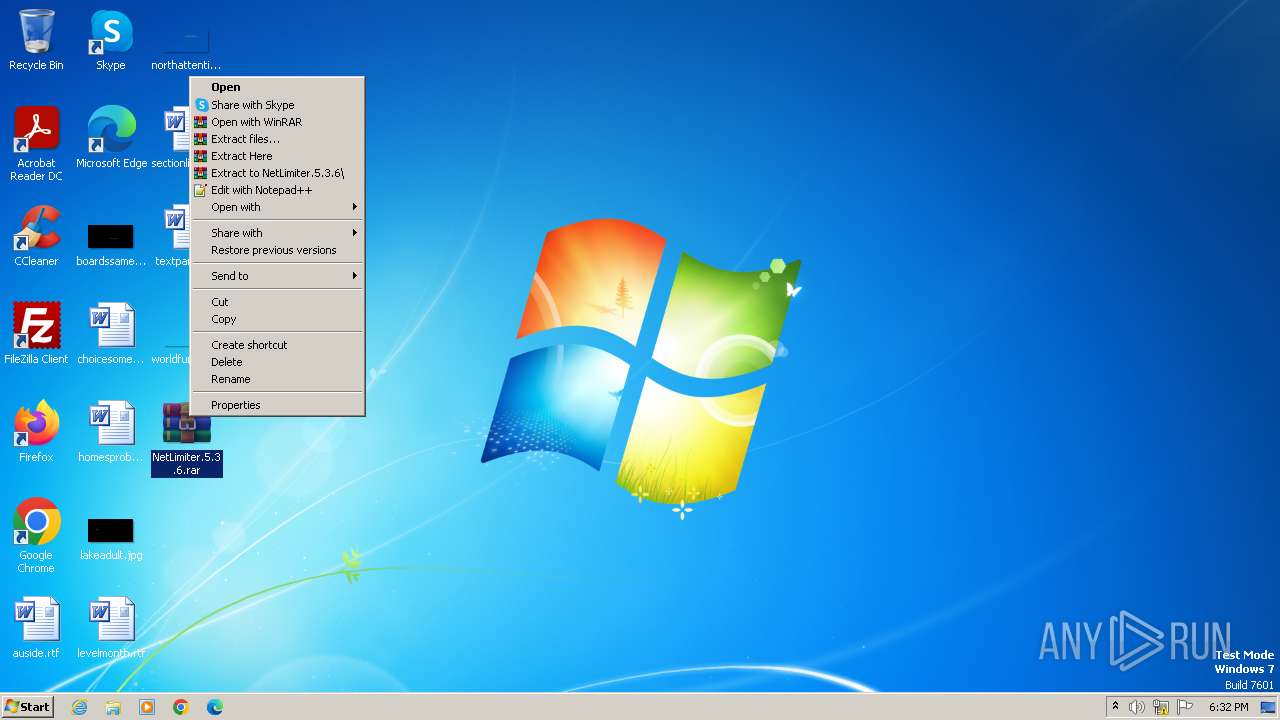Select Edit with Notepad++

click(278, 190)
